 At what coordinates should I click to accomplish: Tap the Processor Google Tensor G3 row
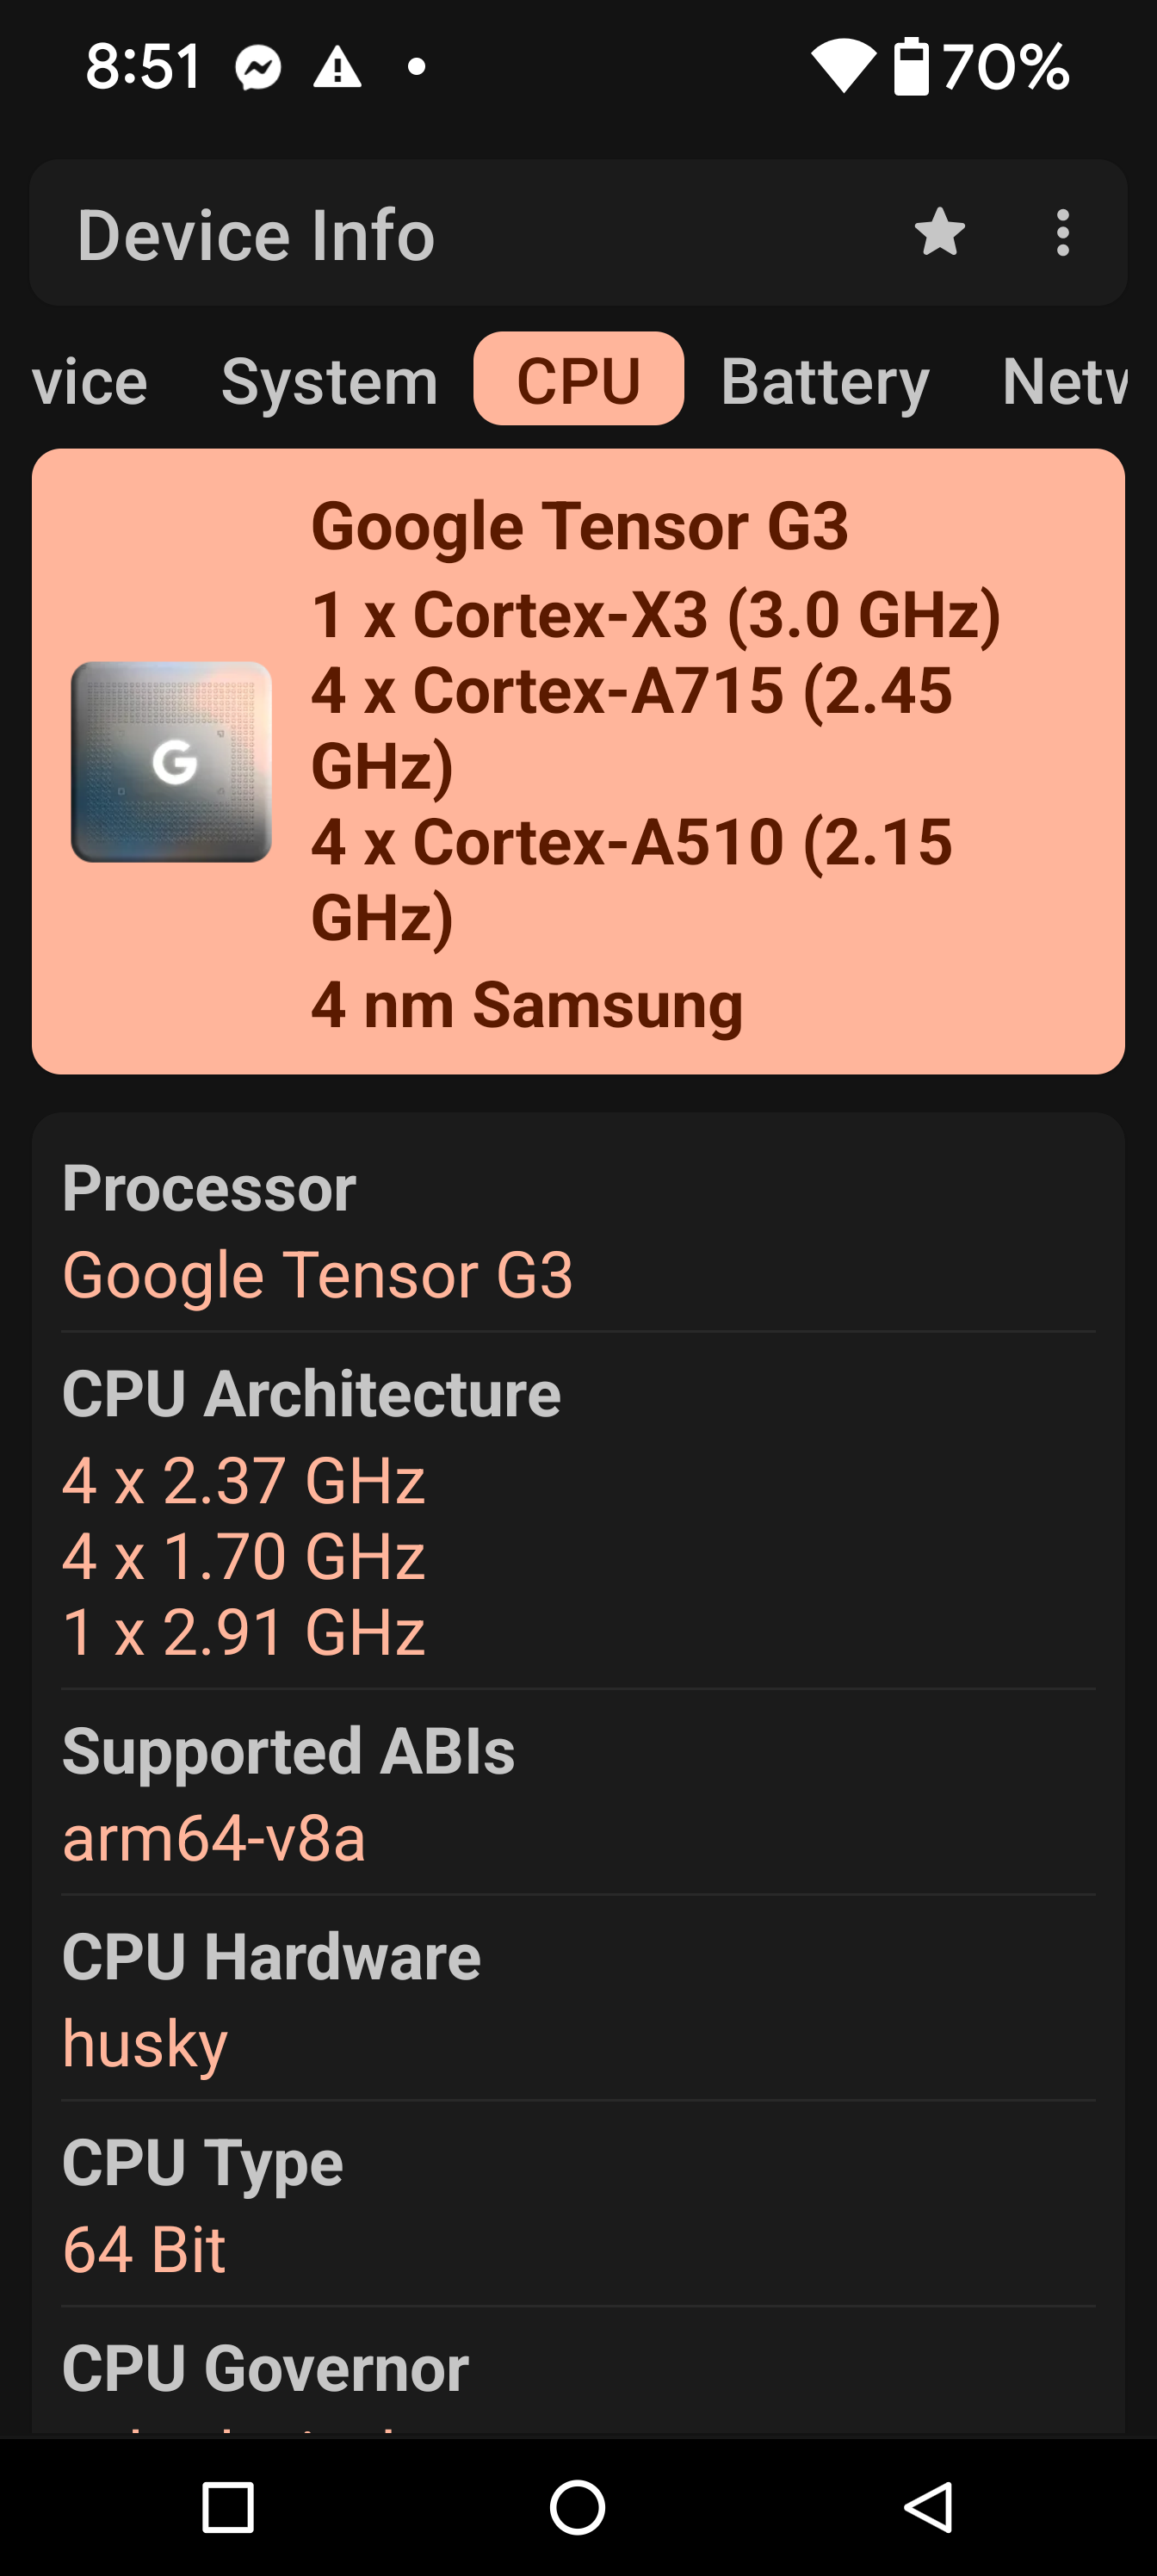pyautogui.click(x=578, y=1230)
